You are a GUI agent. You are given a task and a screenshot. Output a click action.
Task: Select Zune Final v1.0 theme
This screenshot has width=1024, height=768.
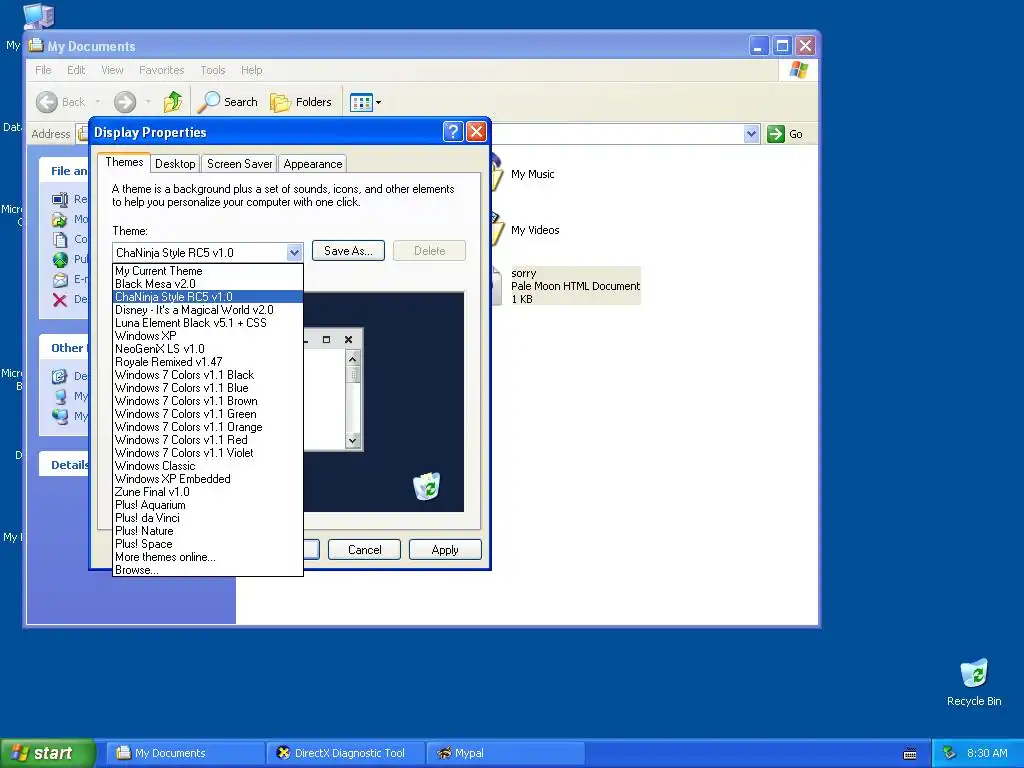click(208, 492)
